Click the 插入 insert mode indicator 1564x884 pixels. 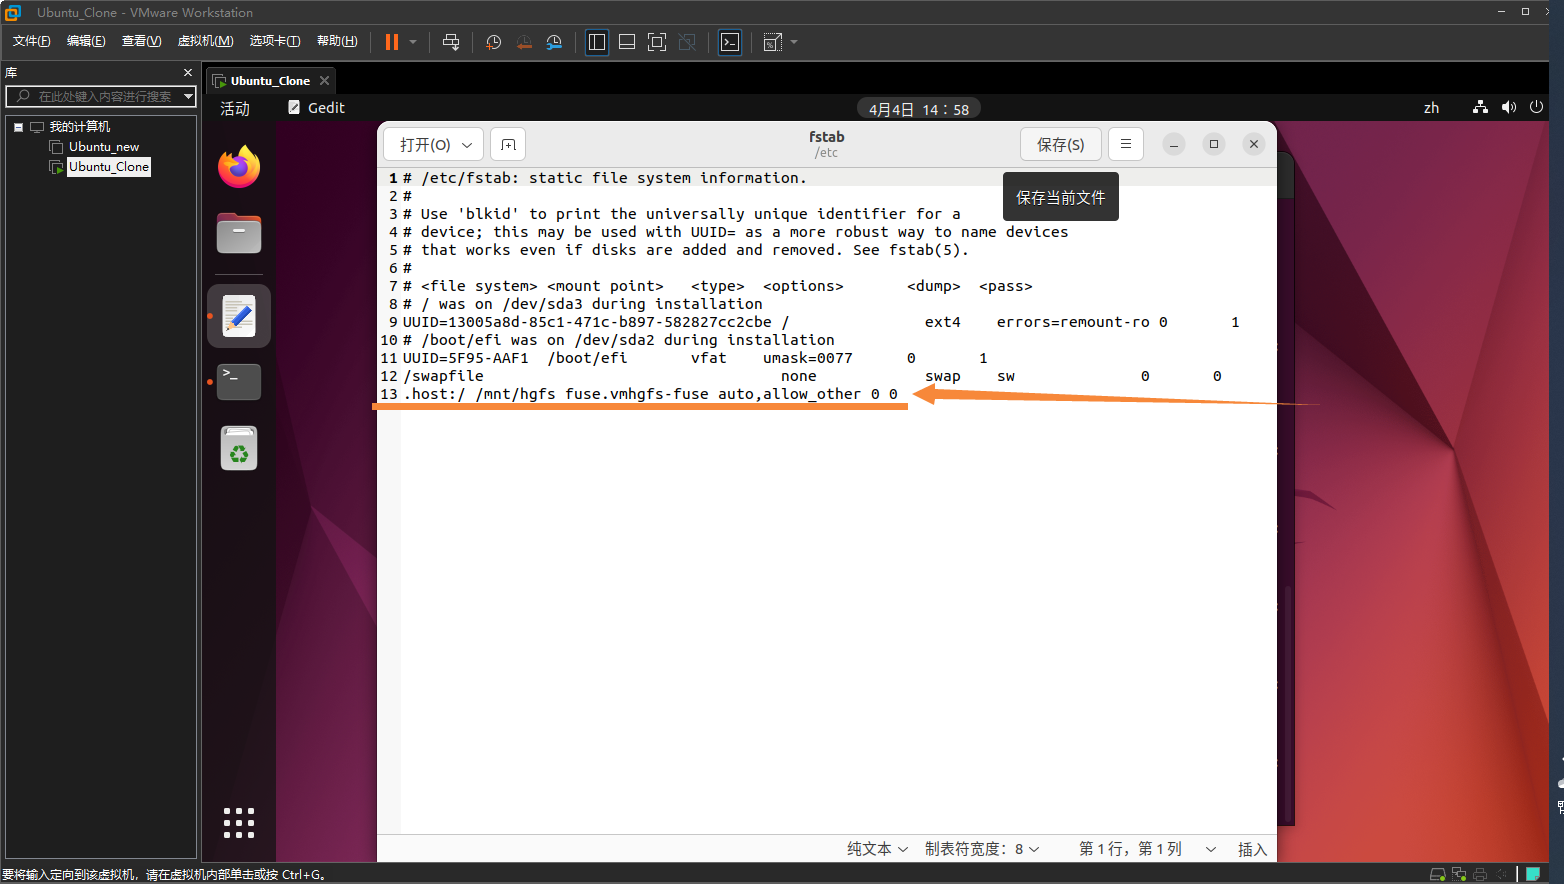coord(1252,849)
